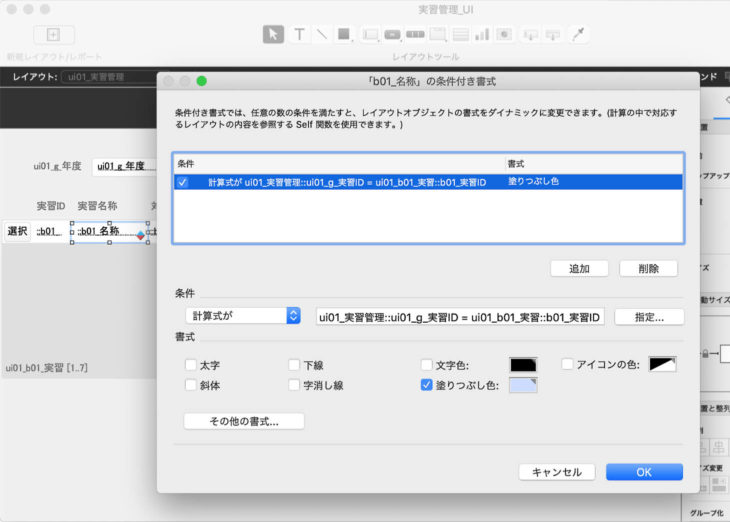Select the Field/Control tool
730x522 pixels.
point(370,35)
